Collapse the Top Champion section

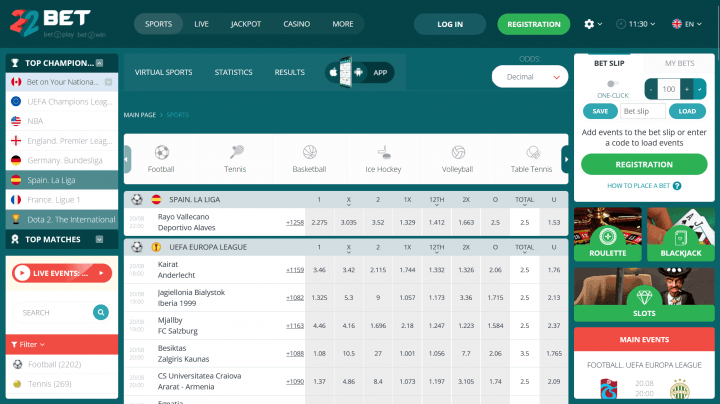tap(99, 63)
